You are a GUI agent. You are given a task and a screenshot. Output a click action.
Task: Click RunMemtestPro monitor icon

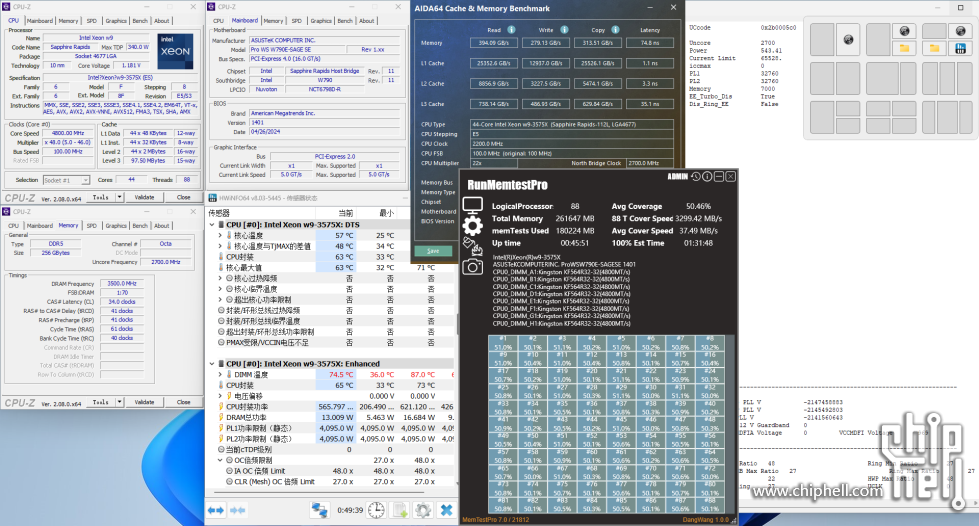[473, 206]
